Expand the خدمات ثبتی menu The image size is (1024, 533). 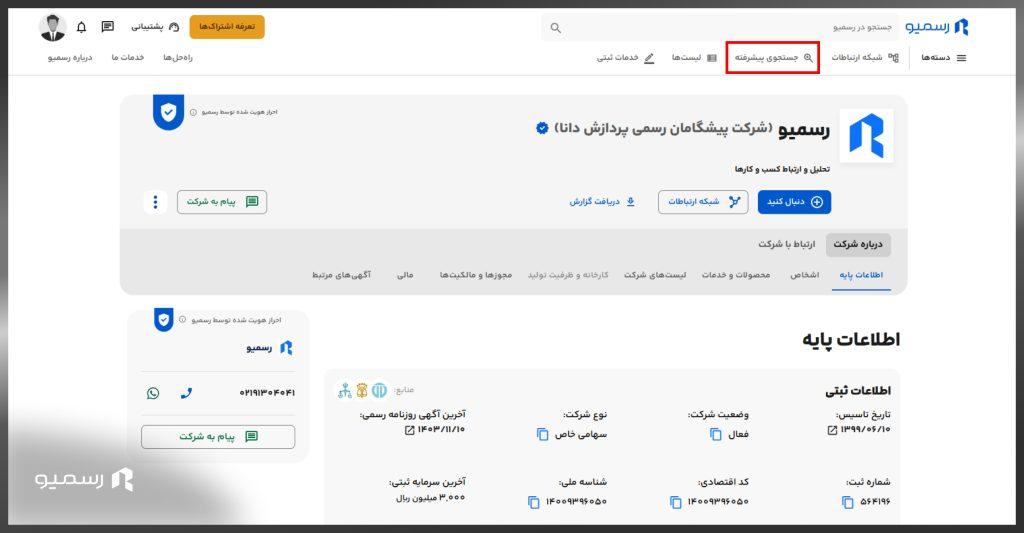click(x=626, y=58)
